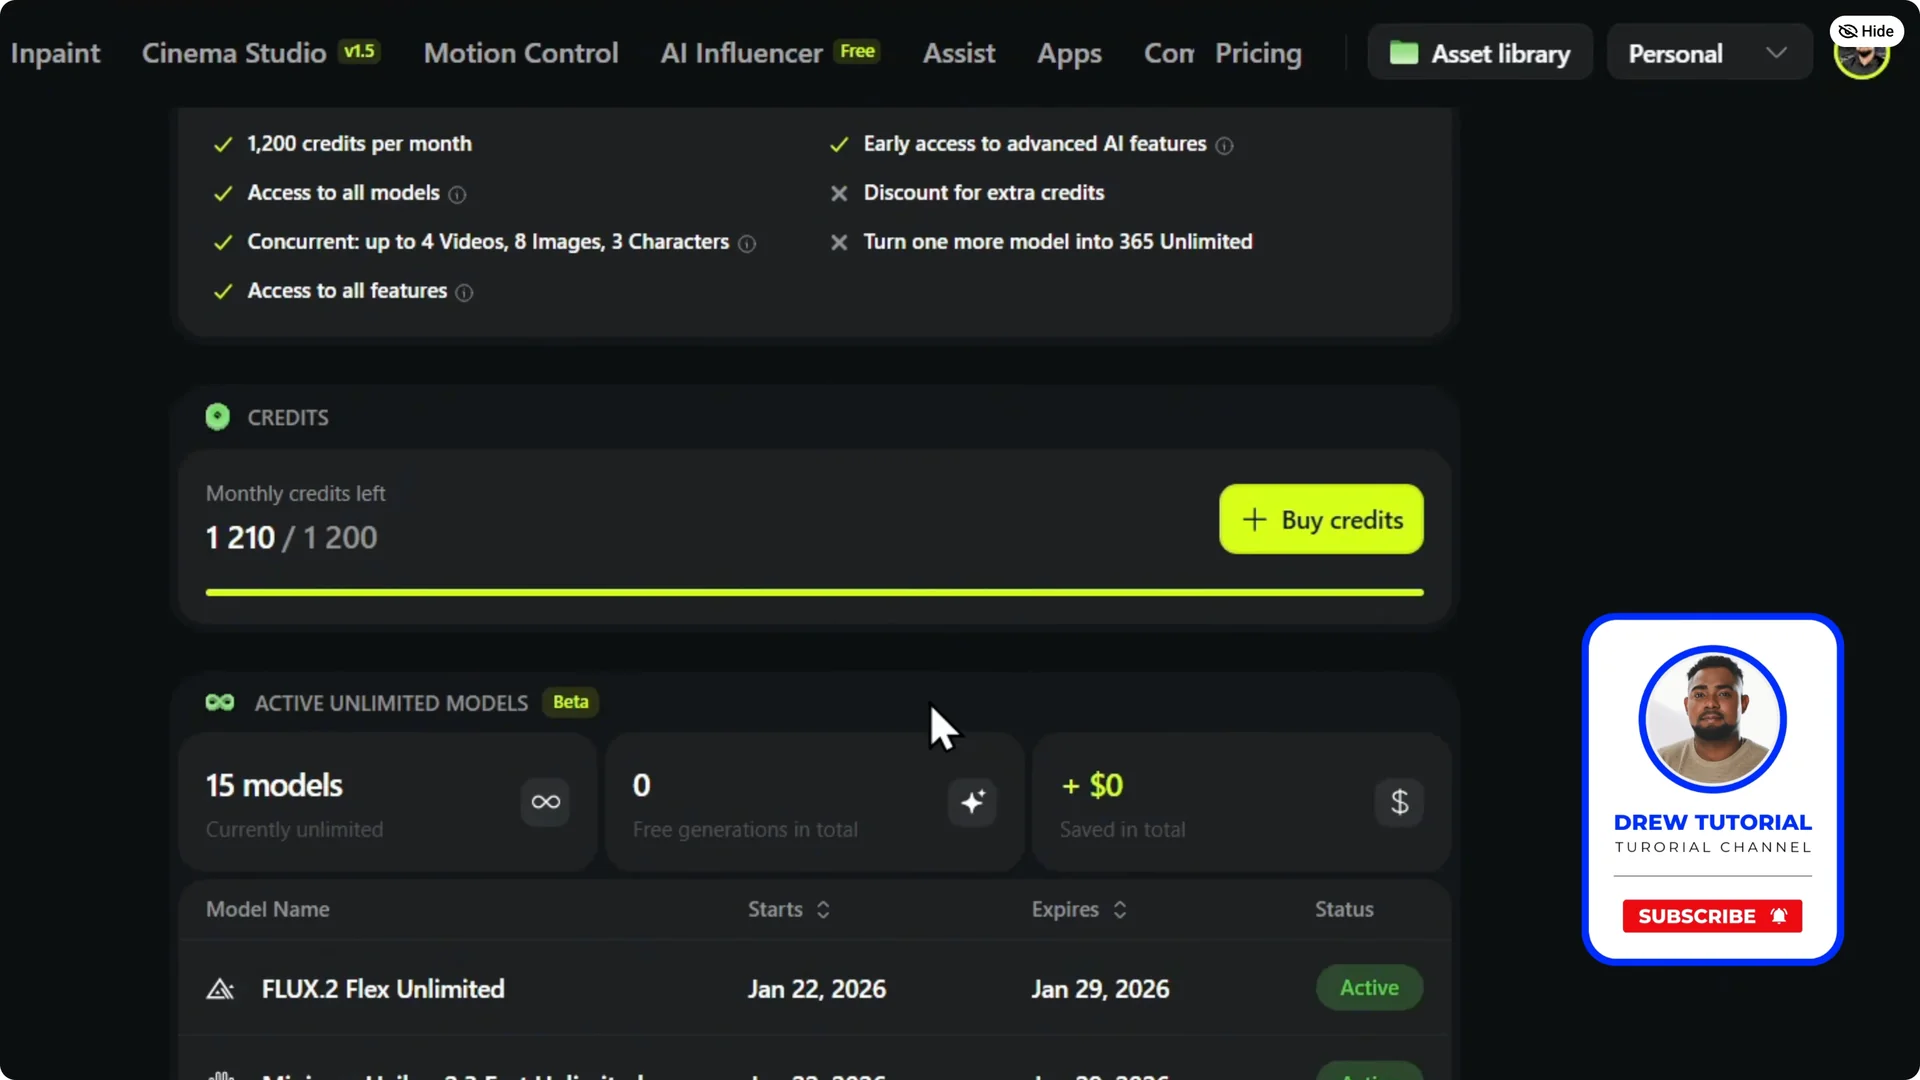
Task: Click the info icon next to Access to all models
Action: 457,195
